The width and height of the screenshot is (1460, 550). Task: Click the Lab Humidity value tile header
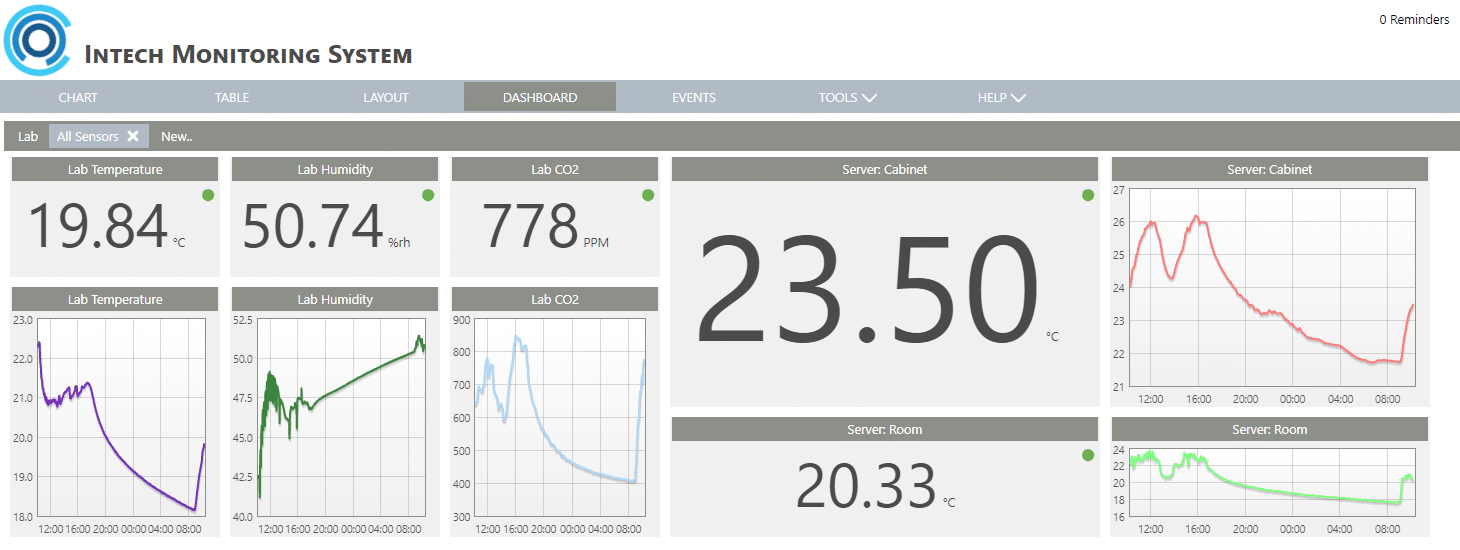tap(335, 169)
